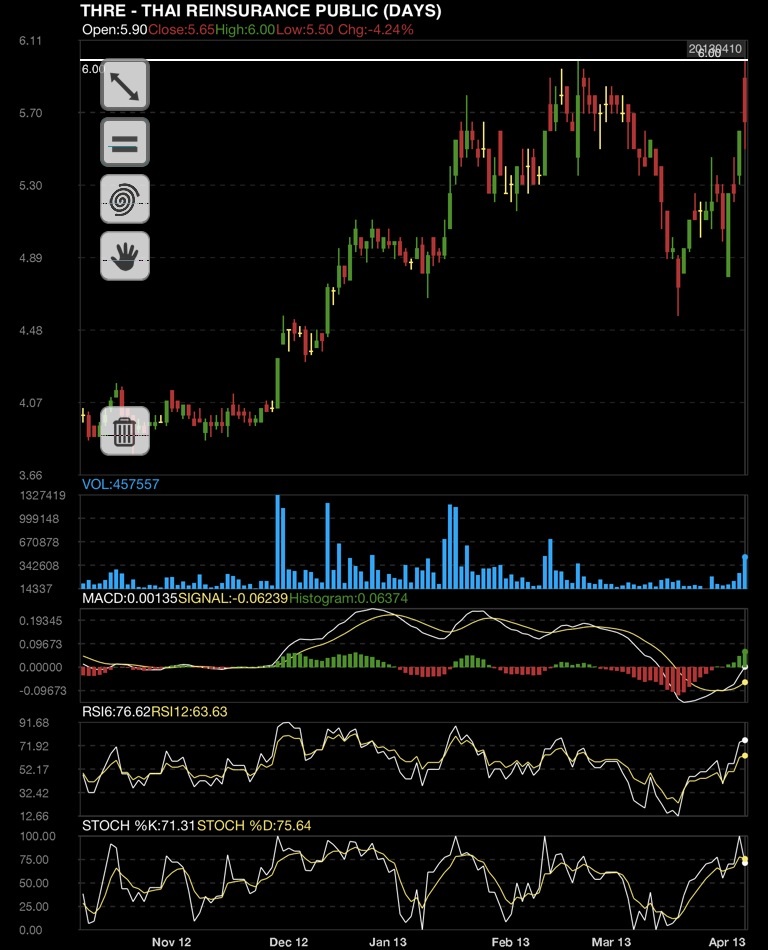Click the MACD:0.00135 label
The width and height of the screenshot is (768, 950).
130,599
